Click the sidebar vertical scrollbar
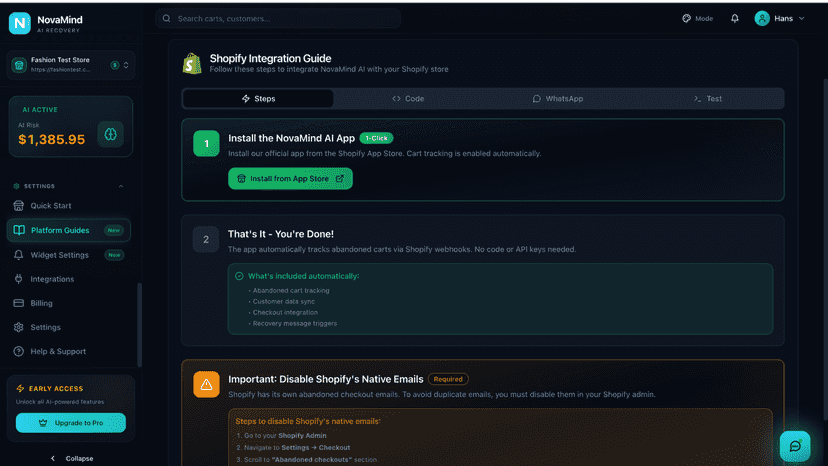The width and height of the screenshot is (828, 466). pos(139,324)
